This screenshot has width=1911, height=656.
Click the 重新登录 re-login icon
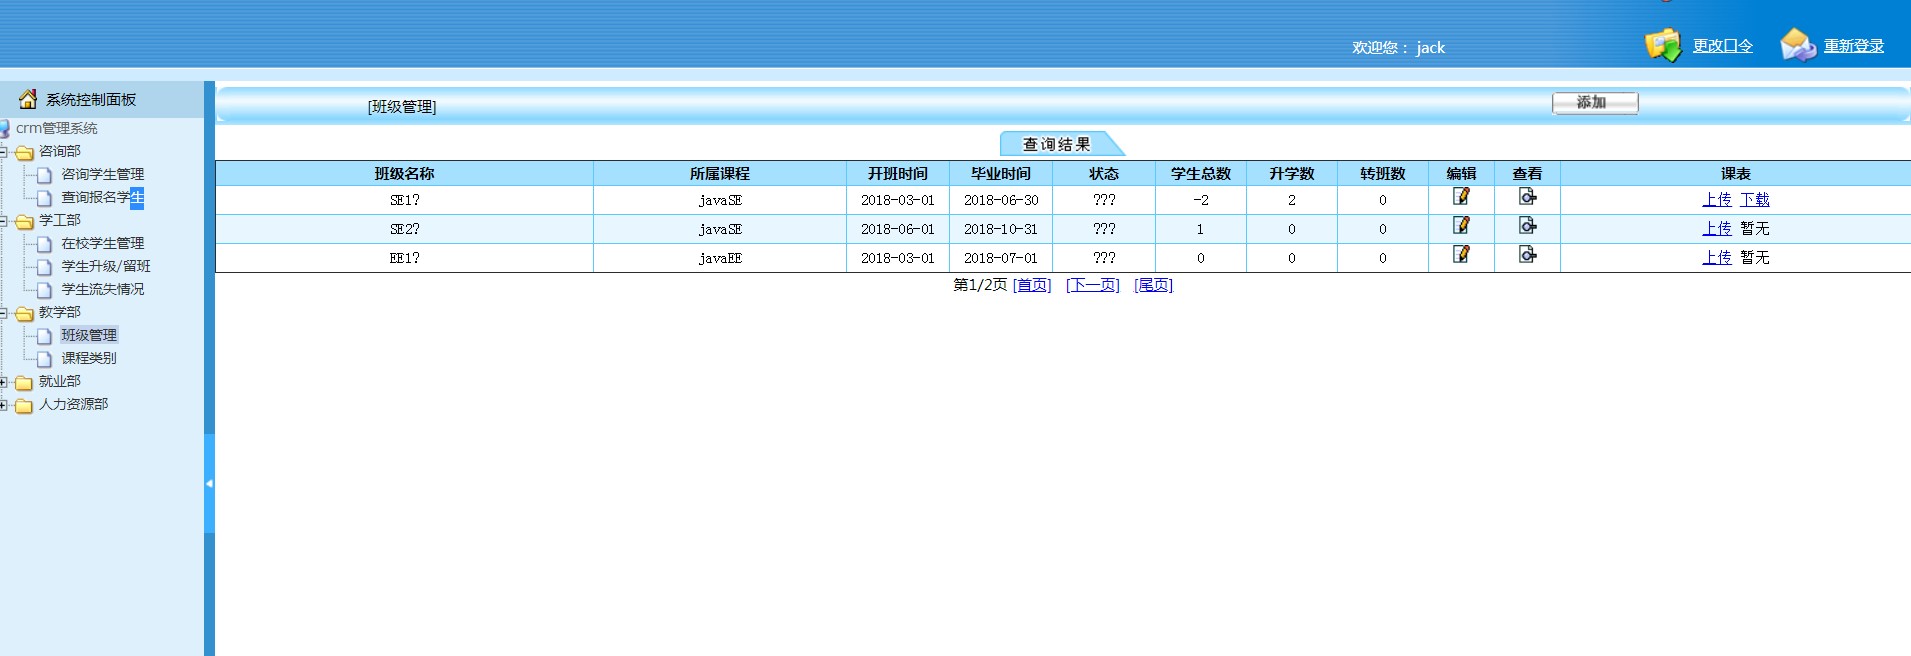point(1798,45)
